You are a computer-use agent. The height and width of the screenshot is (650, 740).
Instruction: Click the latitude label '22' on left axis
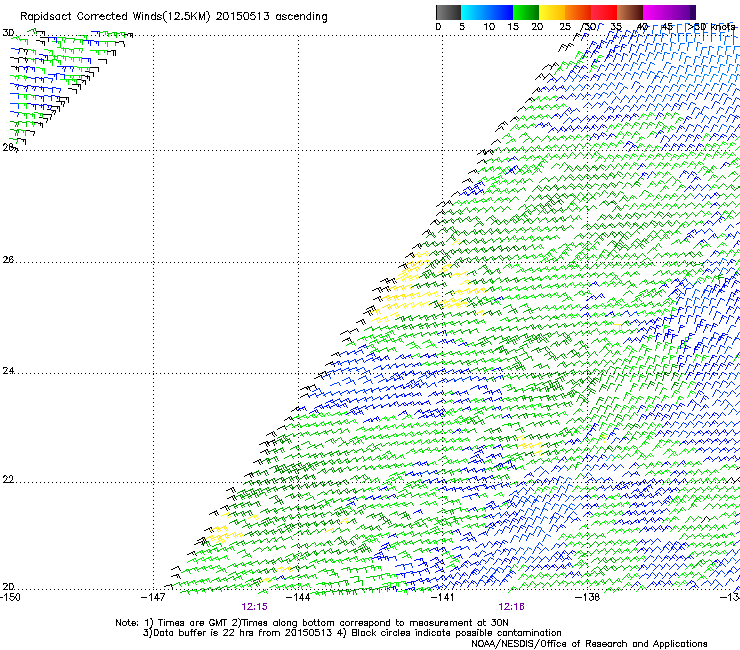[8, 480]
